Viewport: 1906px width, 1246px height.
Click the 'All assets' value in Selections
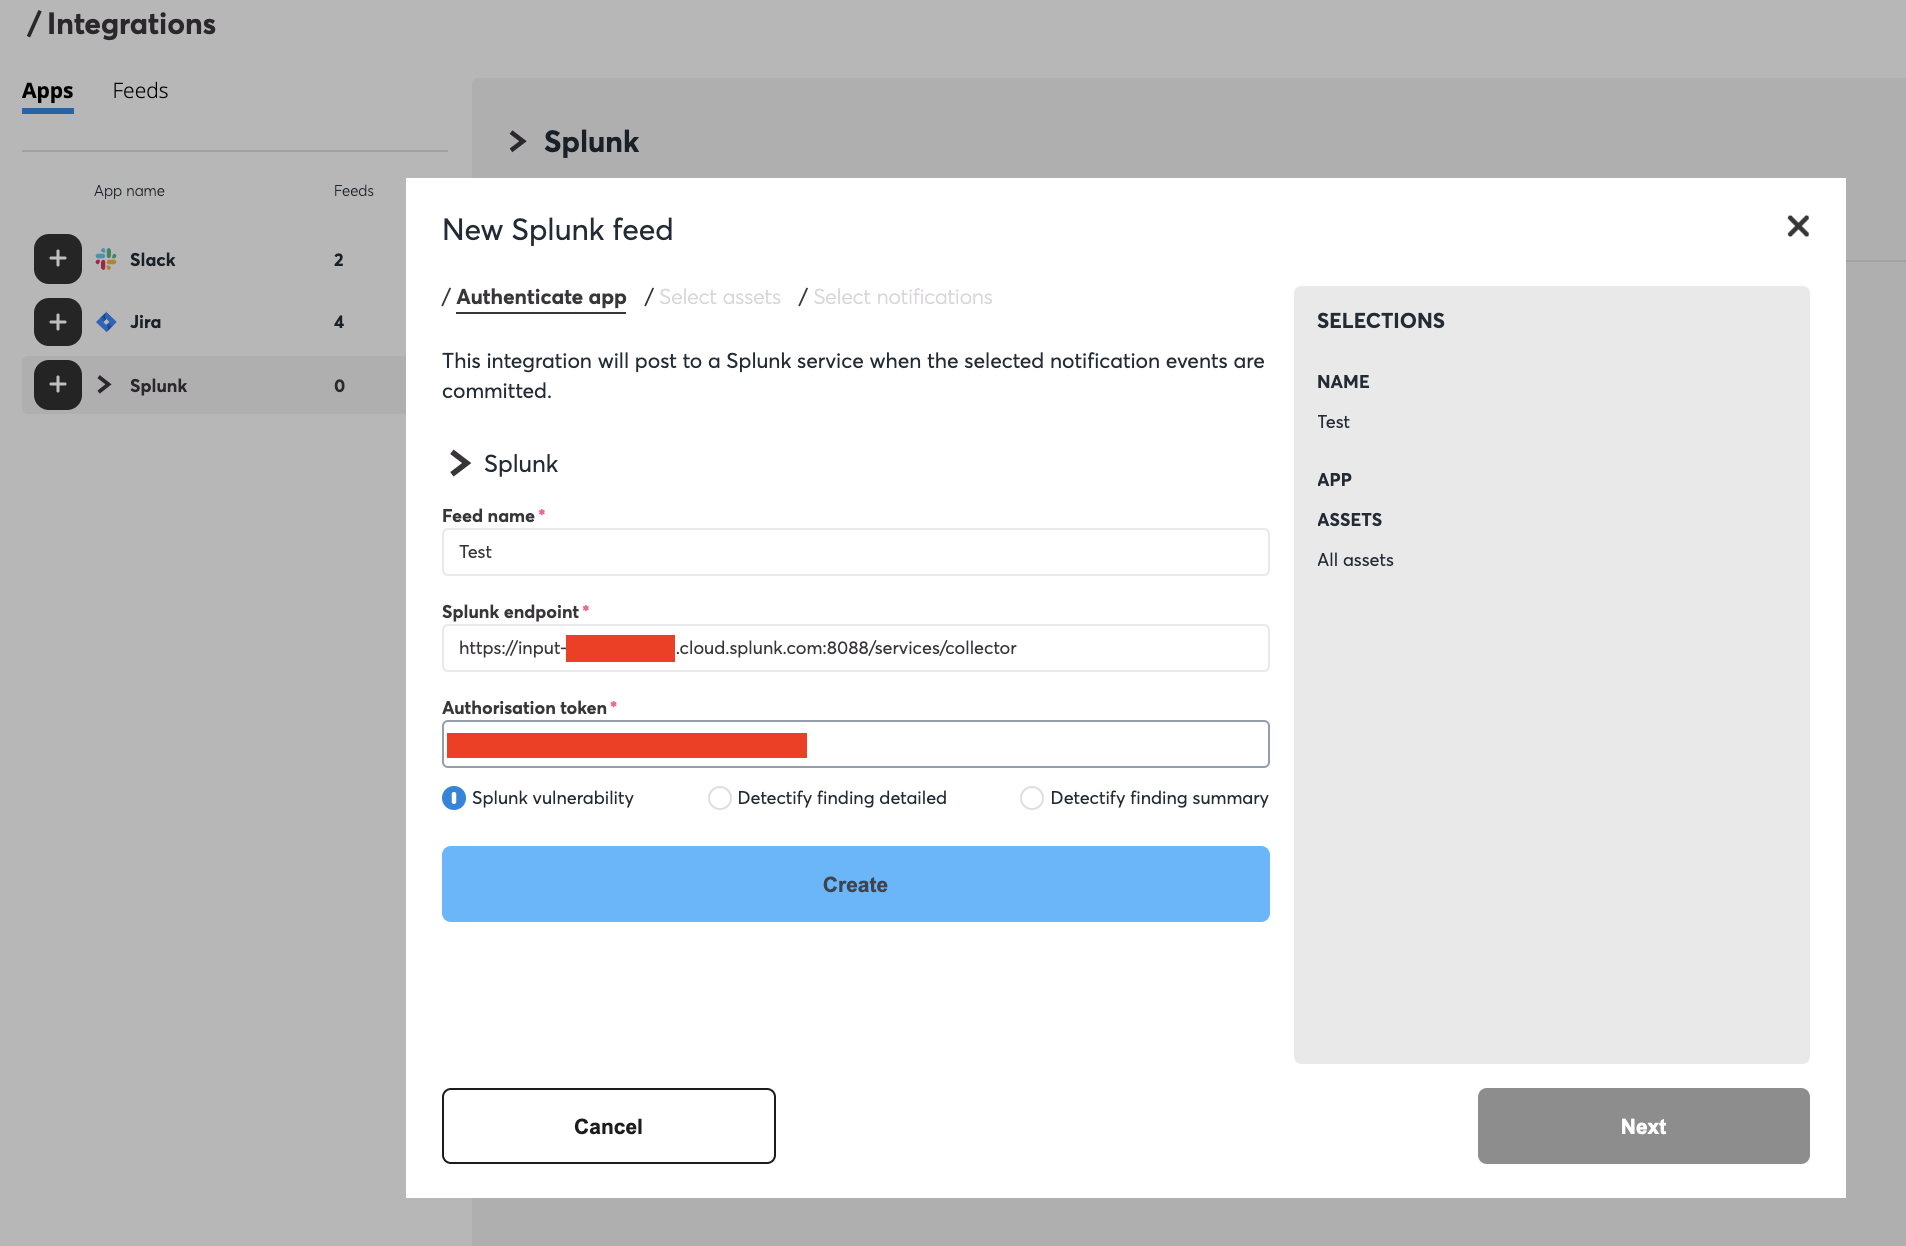tap(1355, 560)
